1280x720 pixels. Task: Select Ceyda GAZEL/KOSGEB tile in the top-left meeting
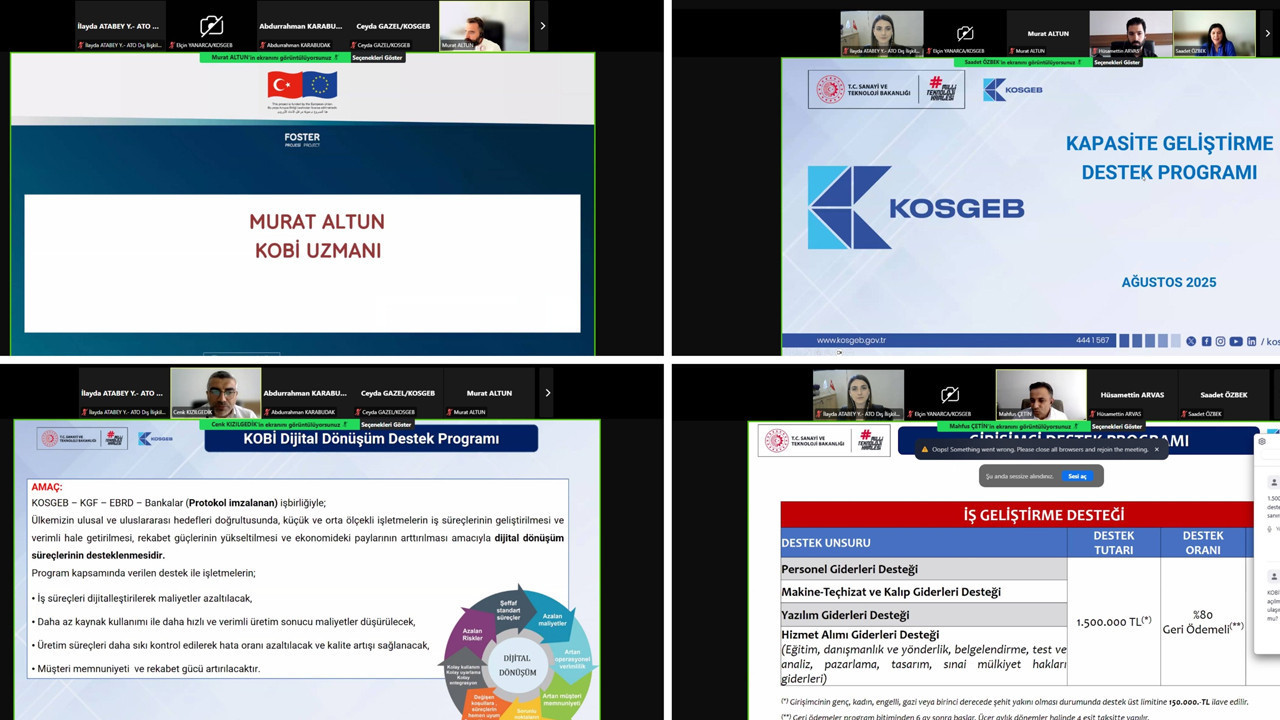[393, 26]
